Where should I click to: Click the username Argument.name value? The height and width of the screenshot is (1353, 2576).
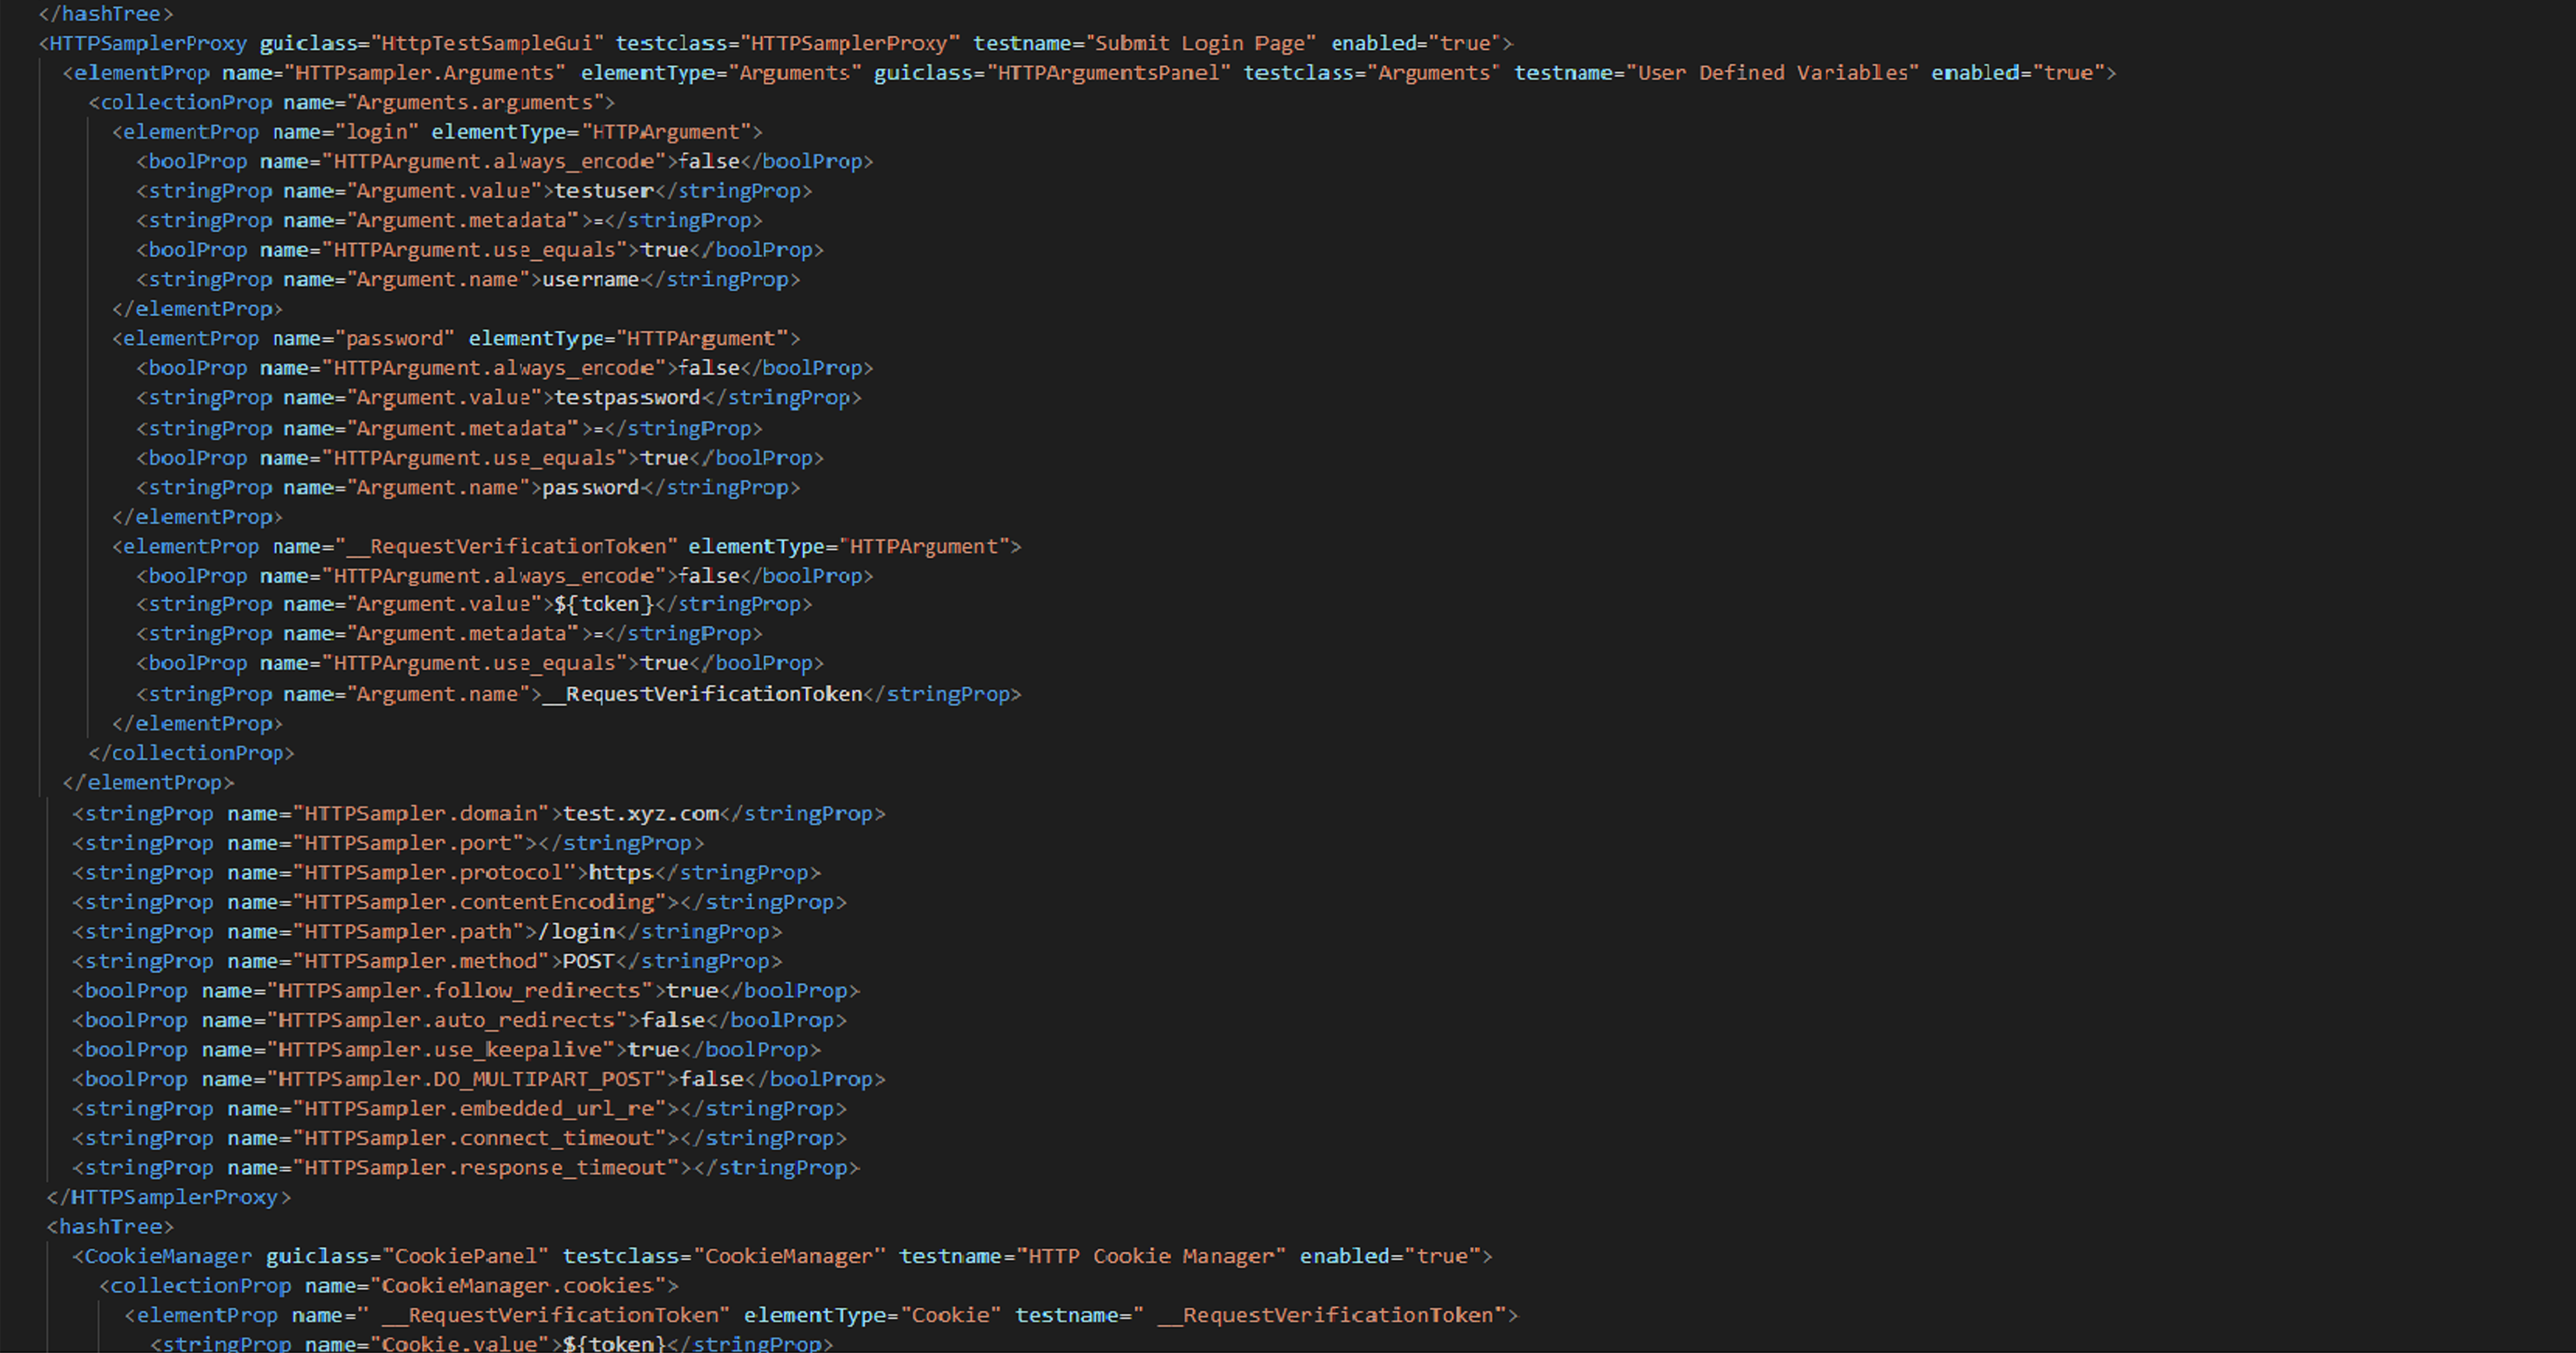pos(590,280)
